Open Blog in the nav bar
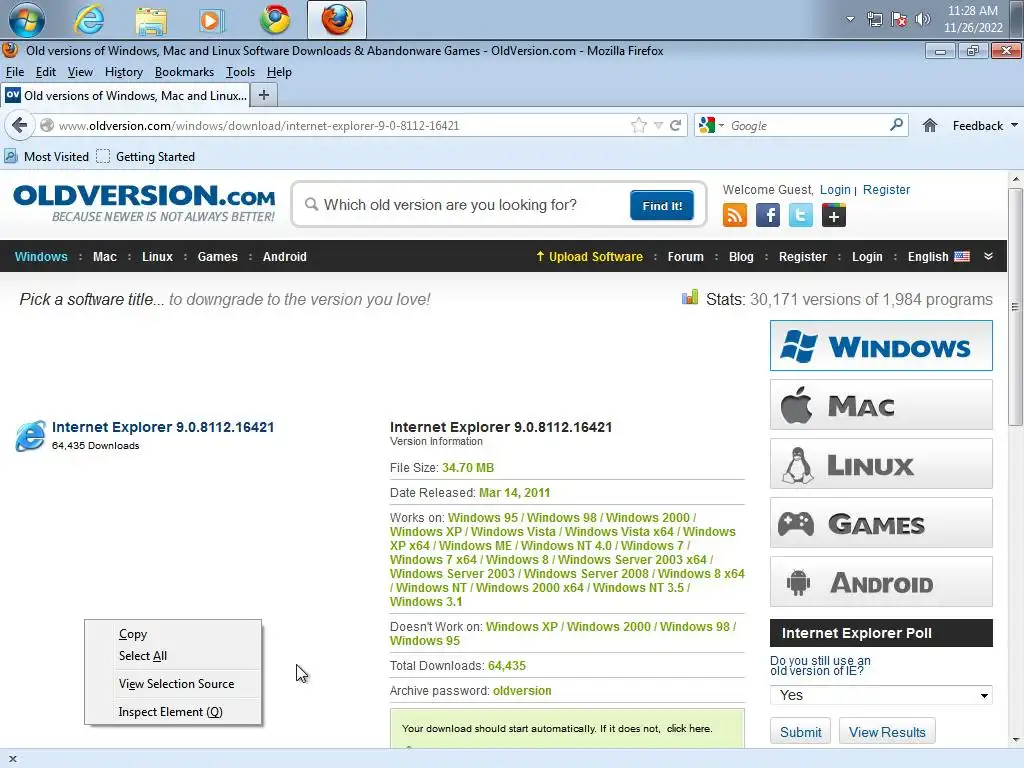Screen dimensions: 1024x768 (741, 257)
